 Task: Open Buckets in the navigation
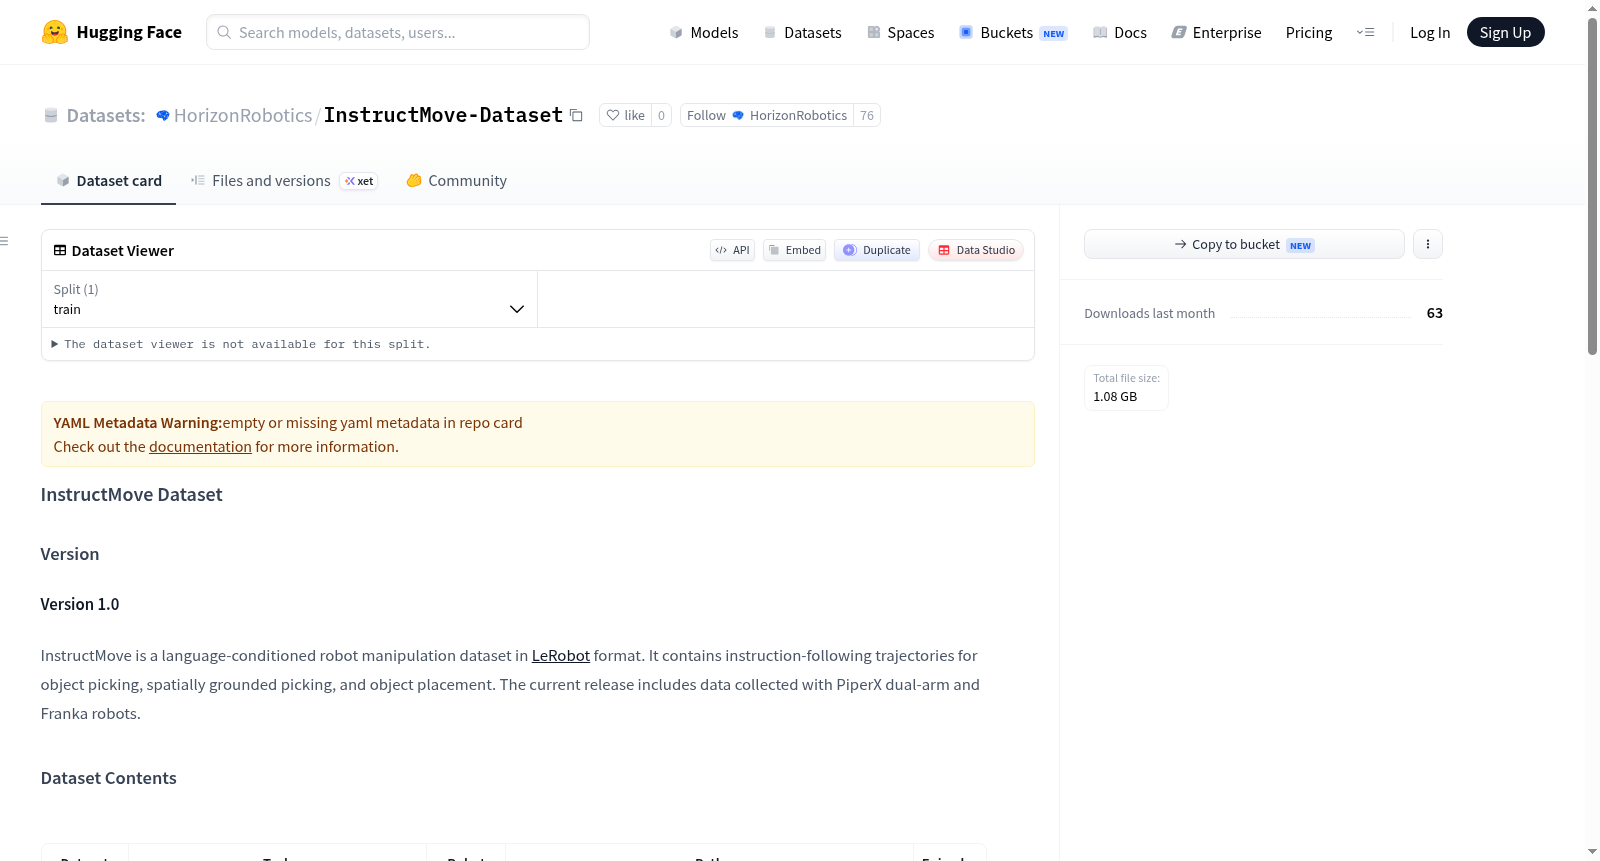(1013, 32)
